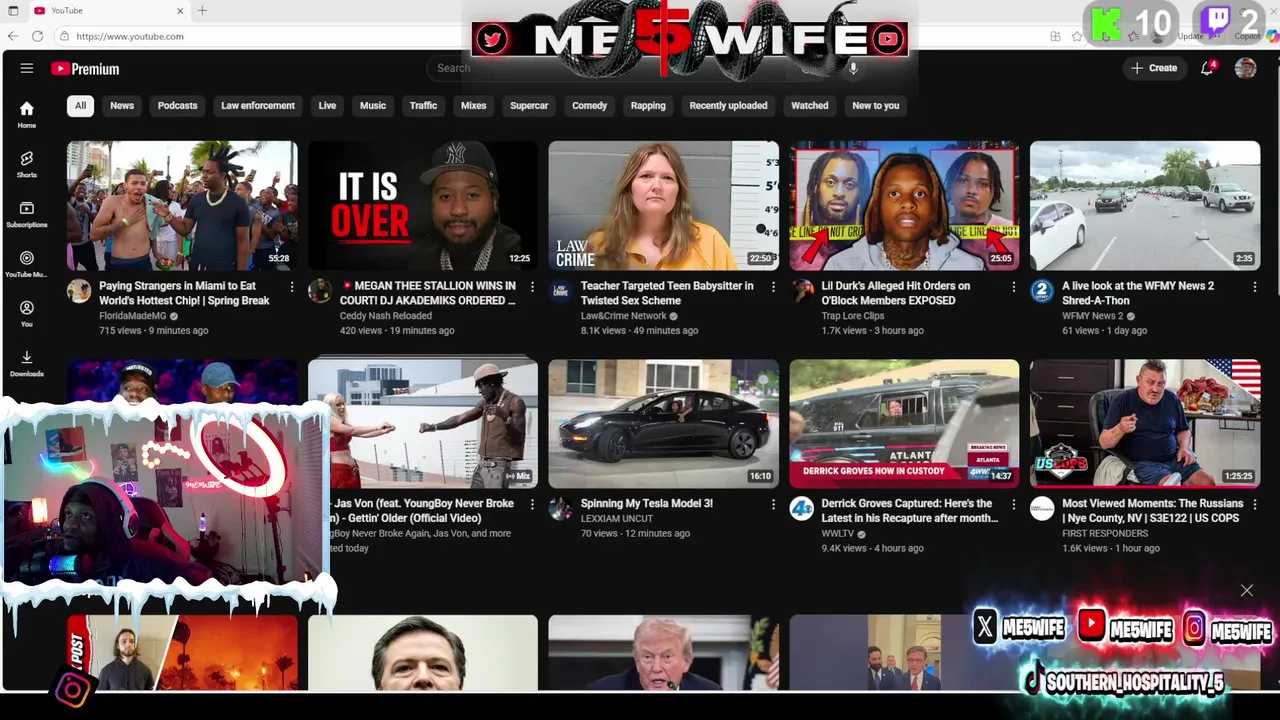Viewport: 1280px width, 720px height.
Task: Click the YouTube Premium logo
Action: 85,69
